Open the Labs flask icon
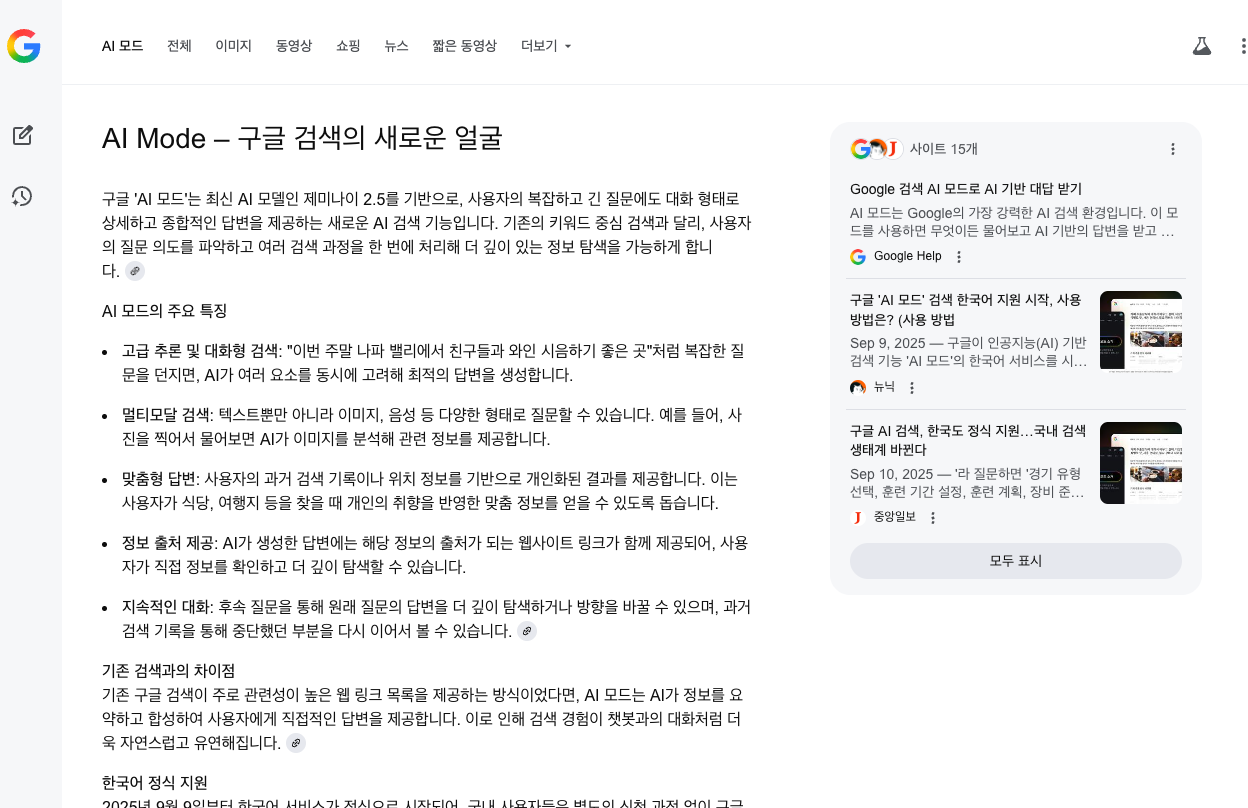 click(x=1202, y=46)
